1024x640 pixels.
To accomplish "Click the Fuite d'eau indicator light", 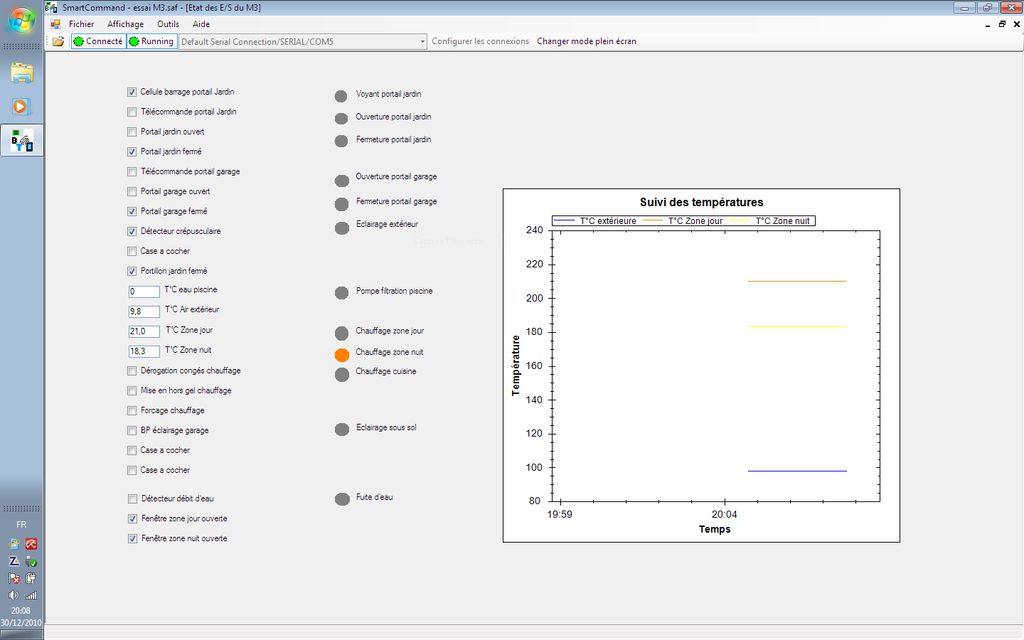I will [x=341, y=499].
